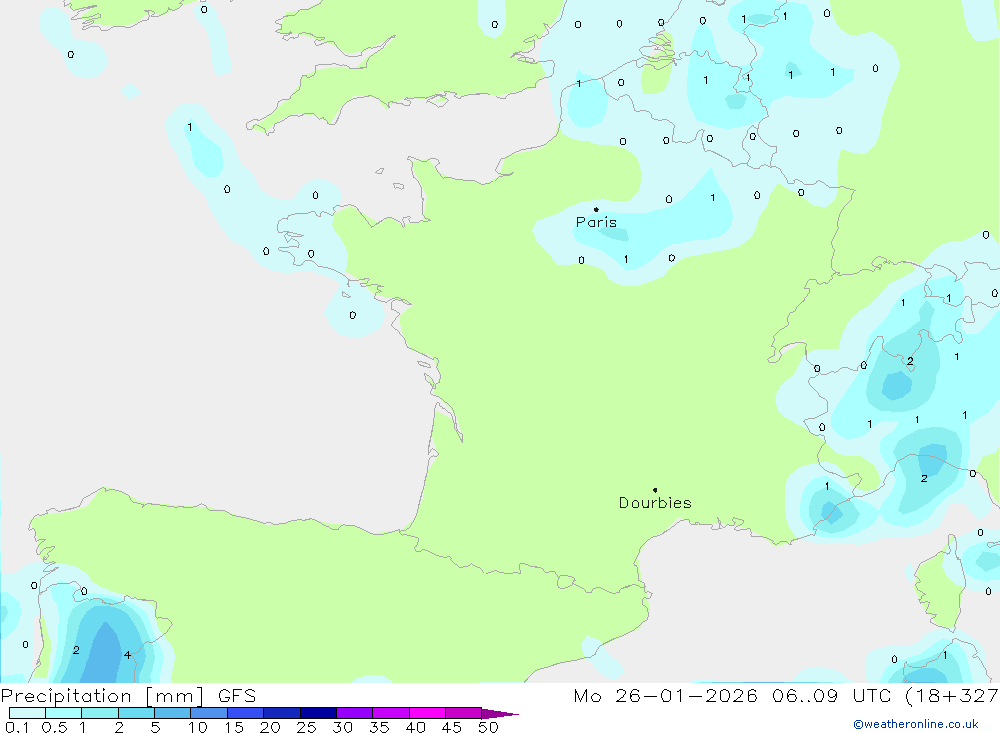Pick the 1–2 mm legend swatch
The width and height of the screenshot is (1000, 733).
(100, 713)
